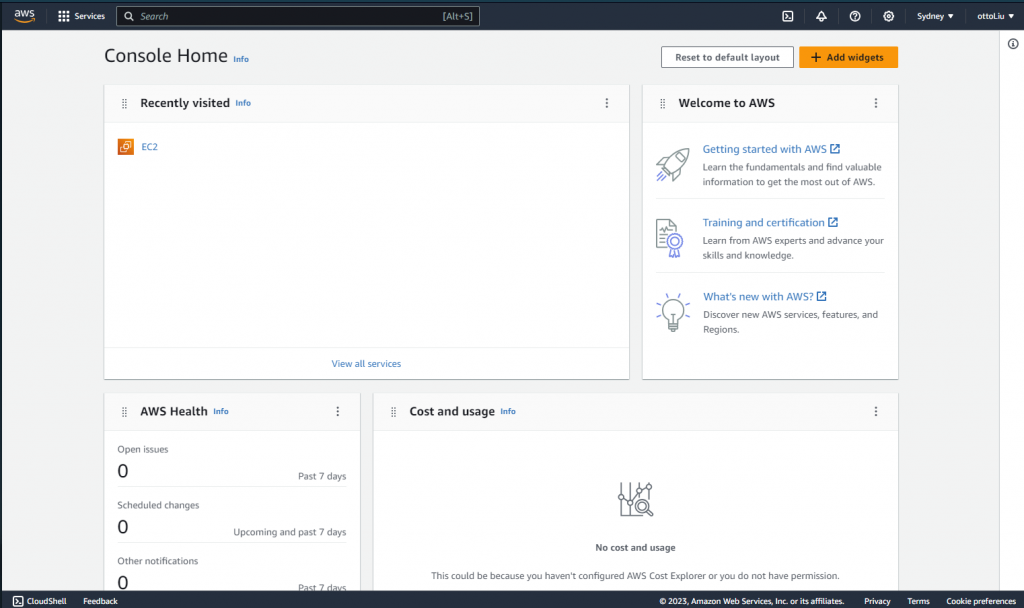Open the Services grid menu
Viewport: 1024px width, 608px height.
82,16
